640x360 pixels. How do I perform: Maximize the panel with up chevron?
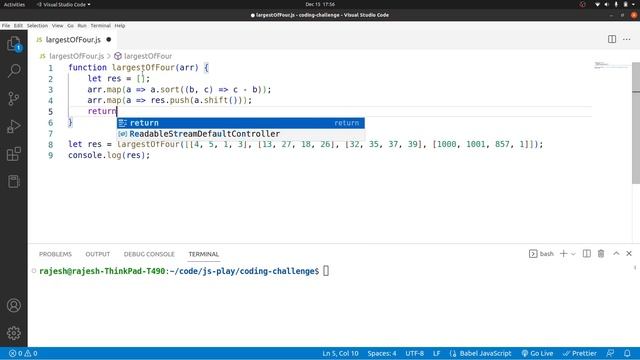[x=616, y=253]
